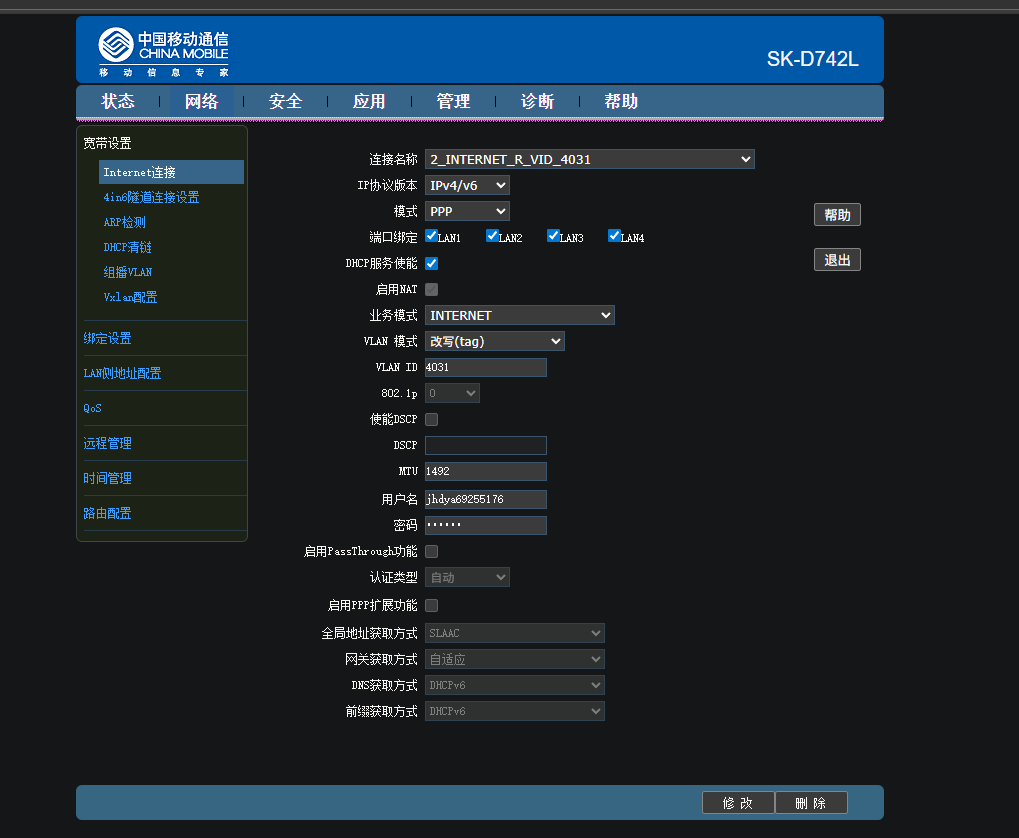This screenshot has height=838, width=1019.
Task: Open the VLAN 模式 dropdown
Action: click(495, 341)
